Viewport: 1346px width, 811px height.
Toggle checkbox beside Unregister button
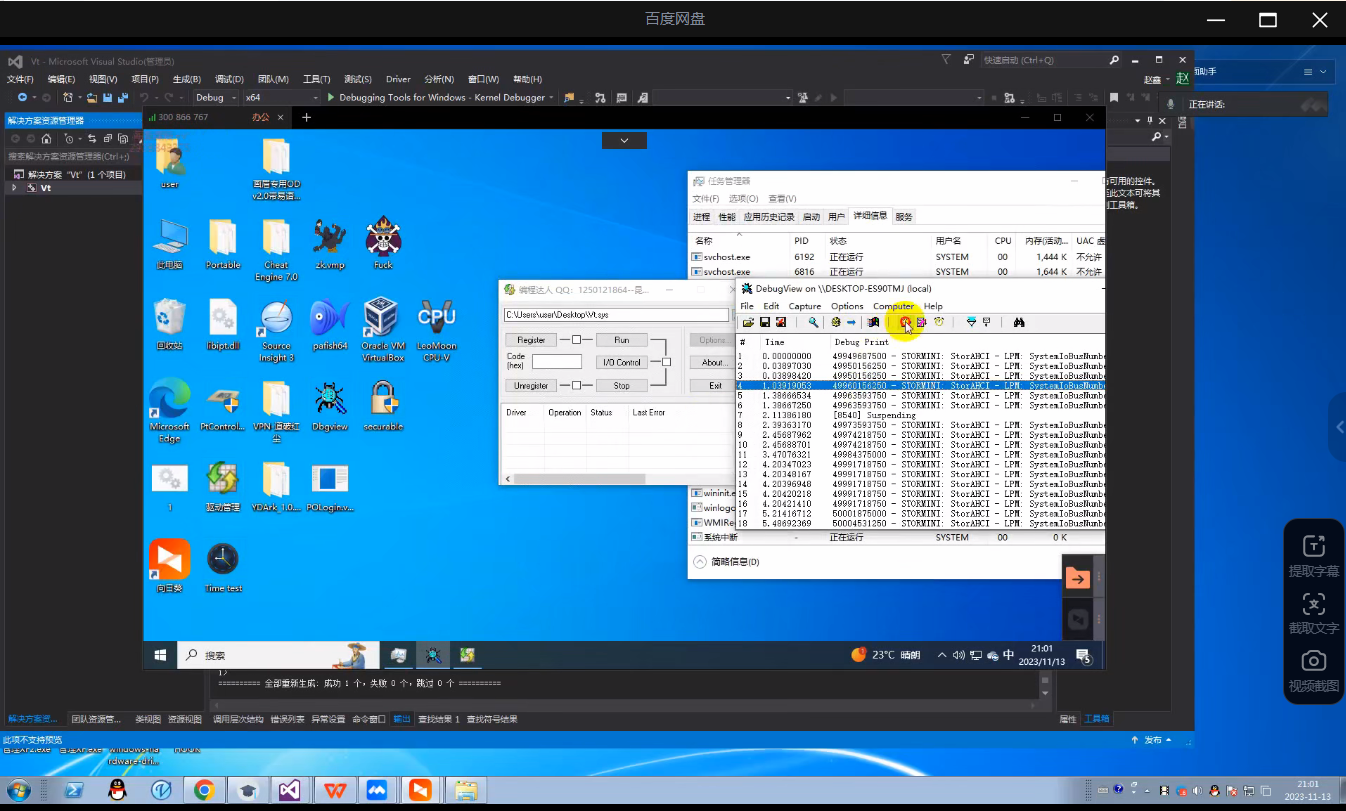tap(576, 385)
